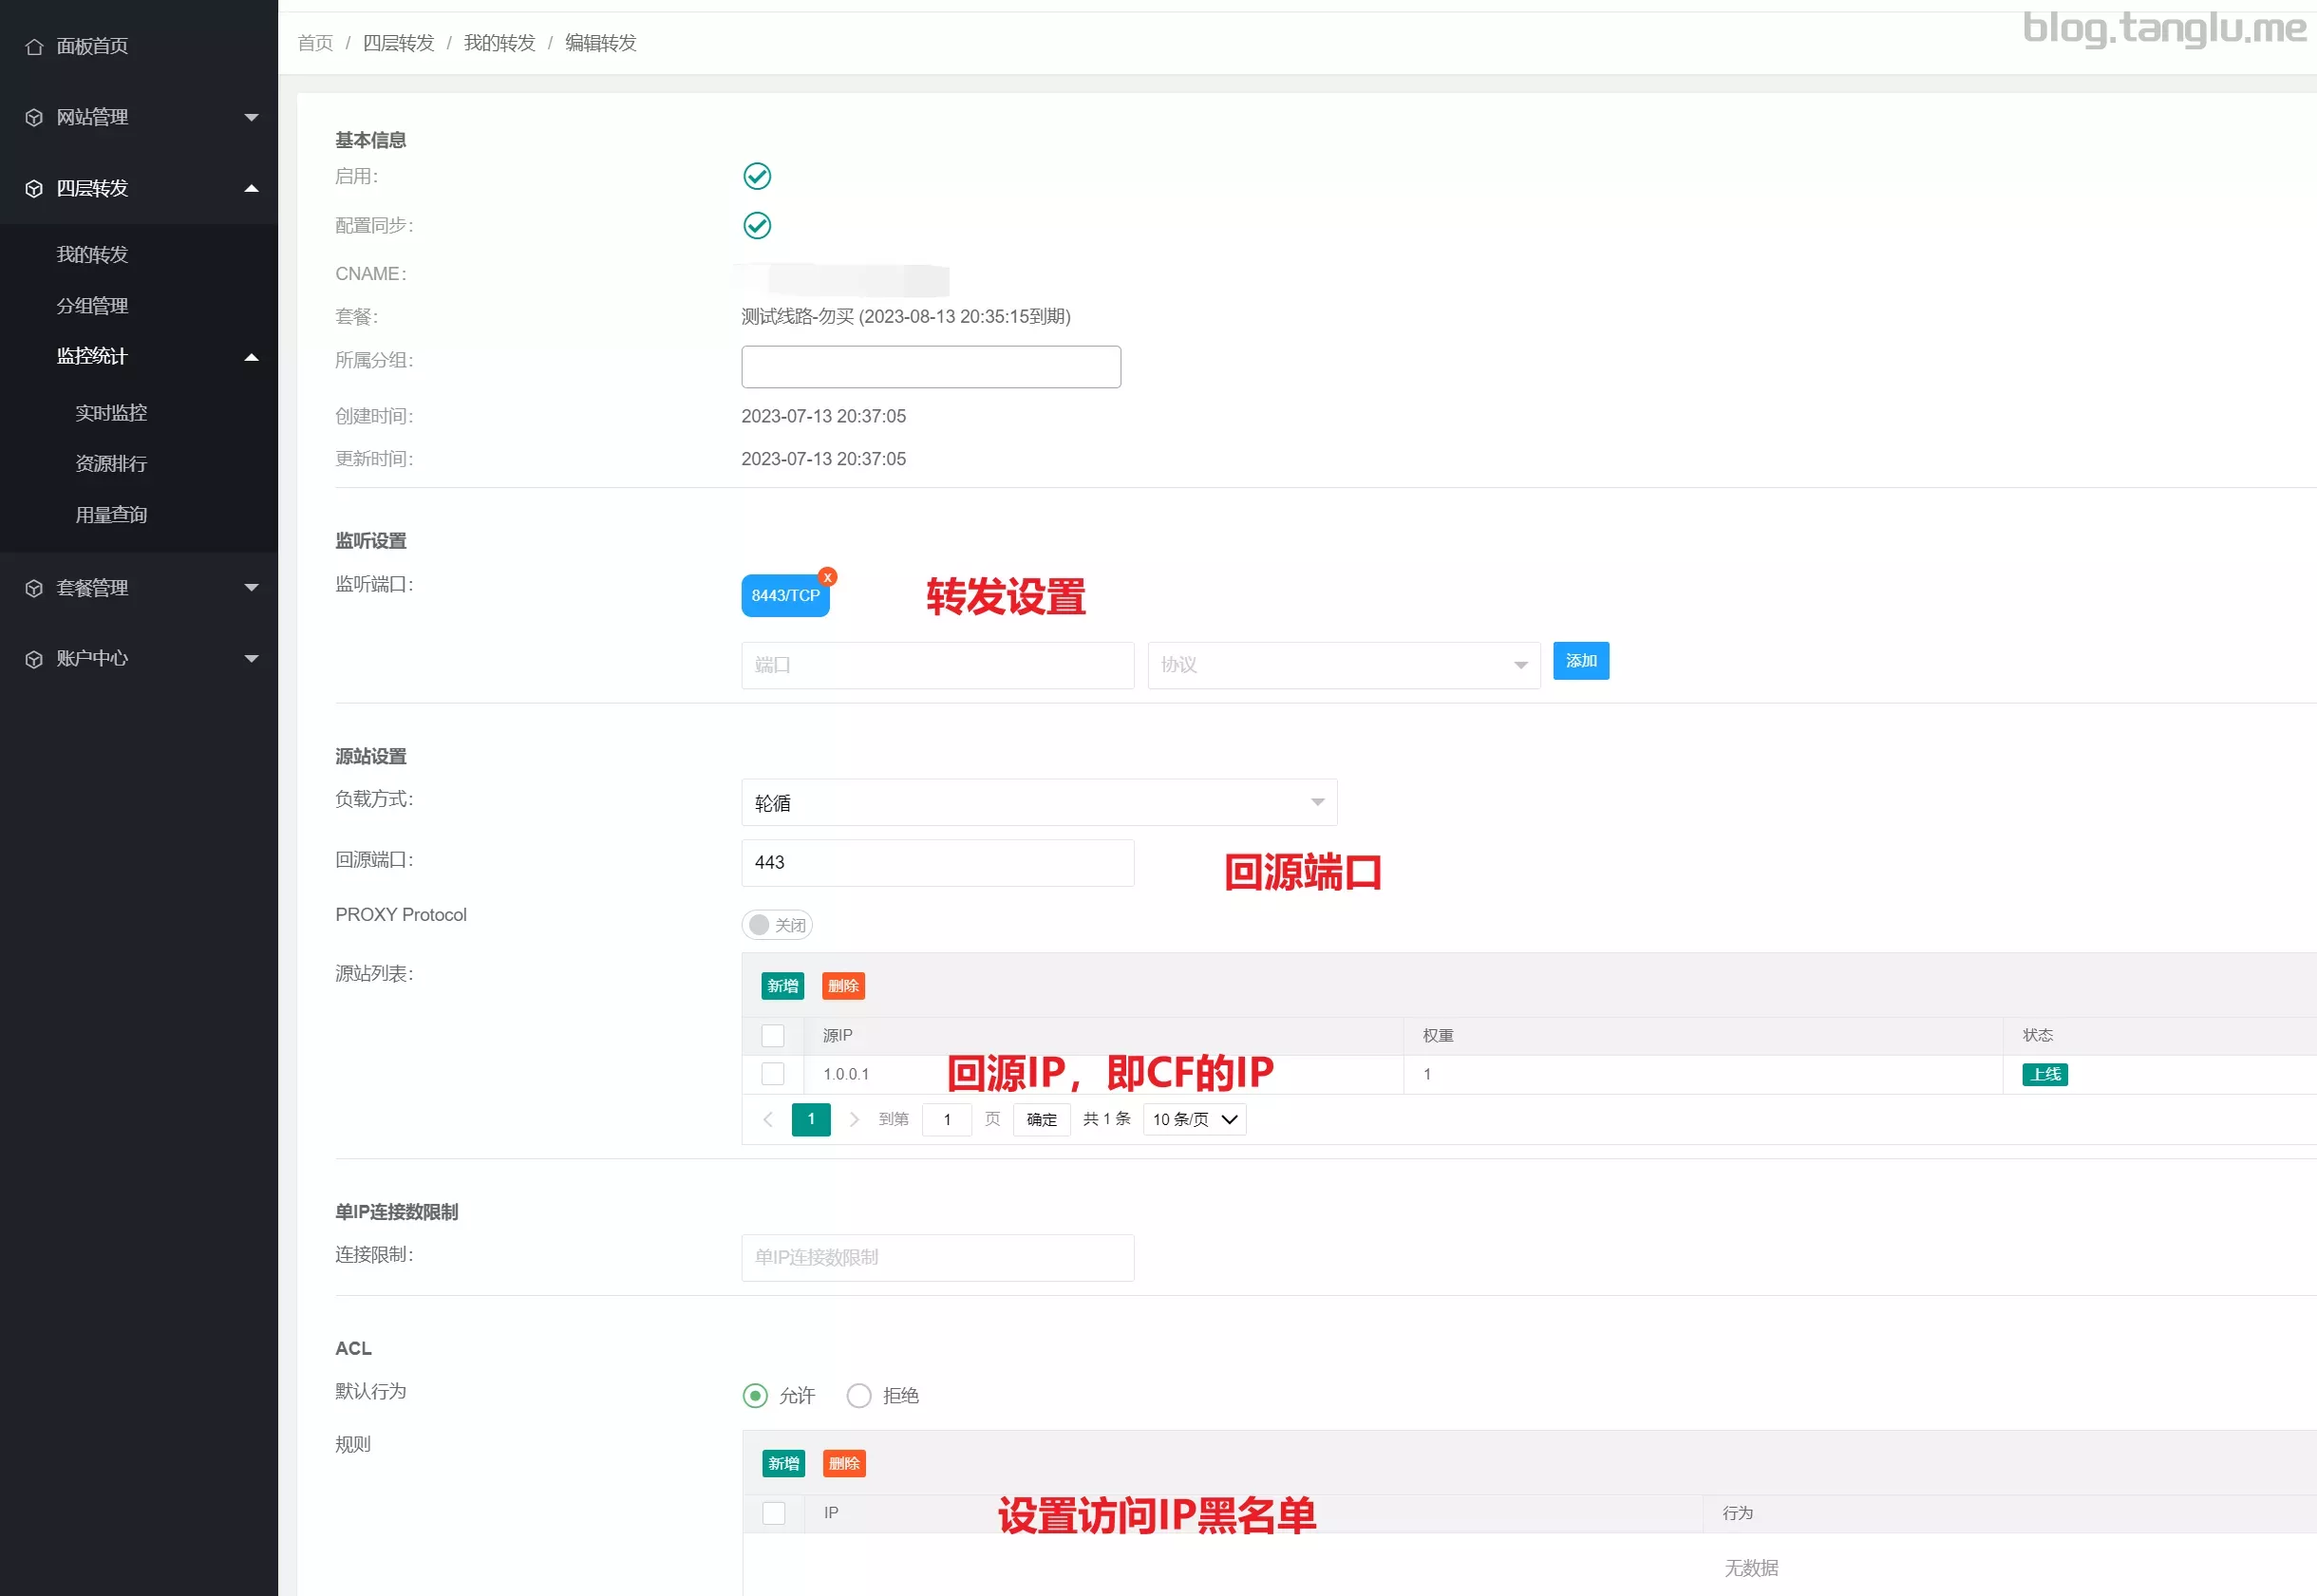Open 实时监控 in the sidebar

[111, 413]
